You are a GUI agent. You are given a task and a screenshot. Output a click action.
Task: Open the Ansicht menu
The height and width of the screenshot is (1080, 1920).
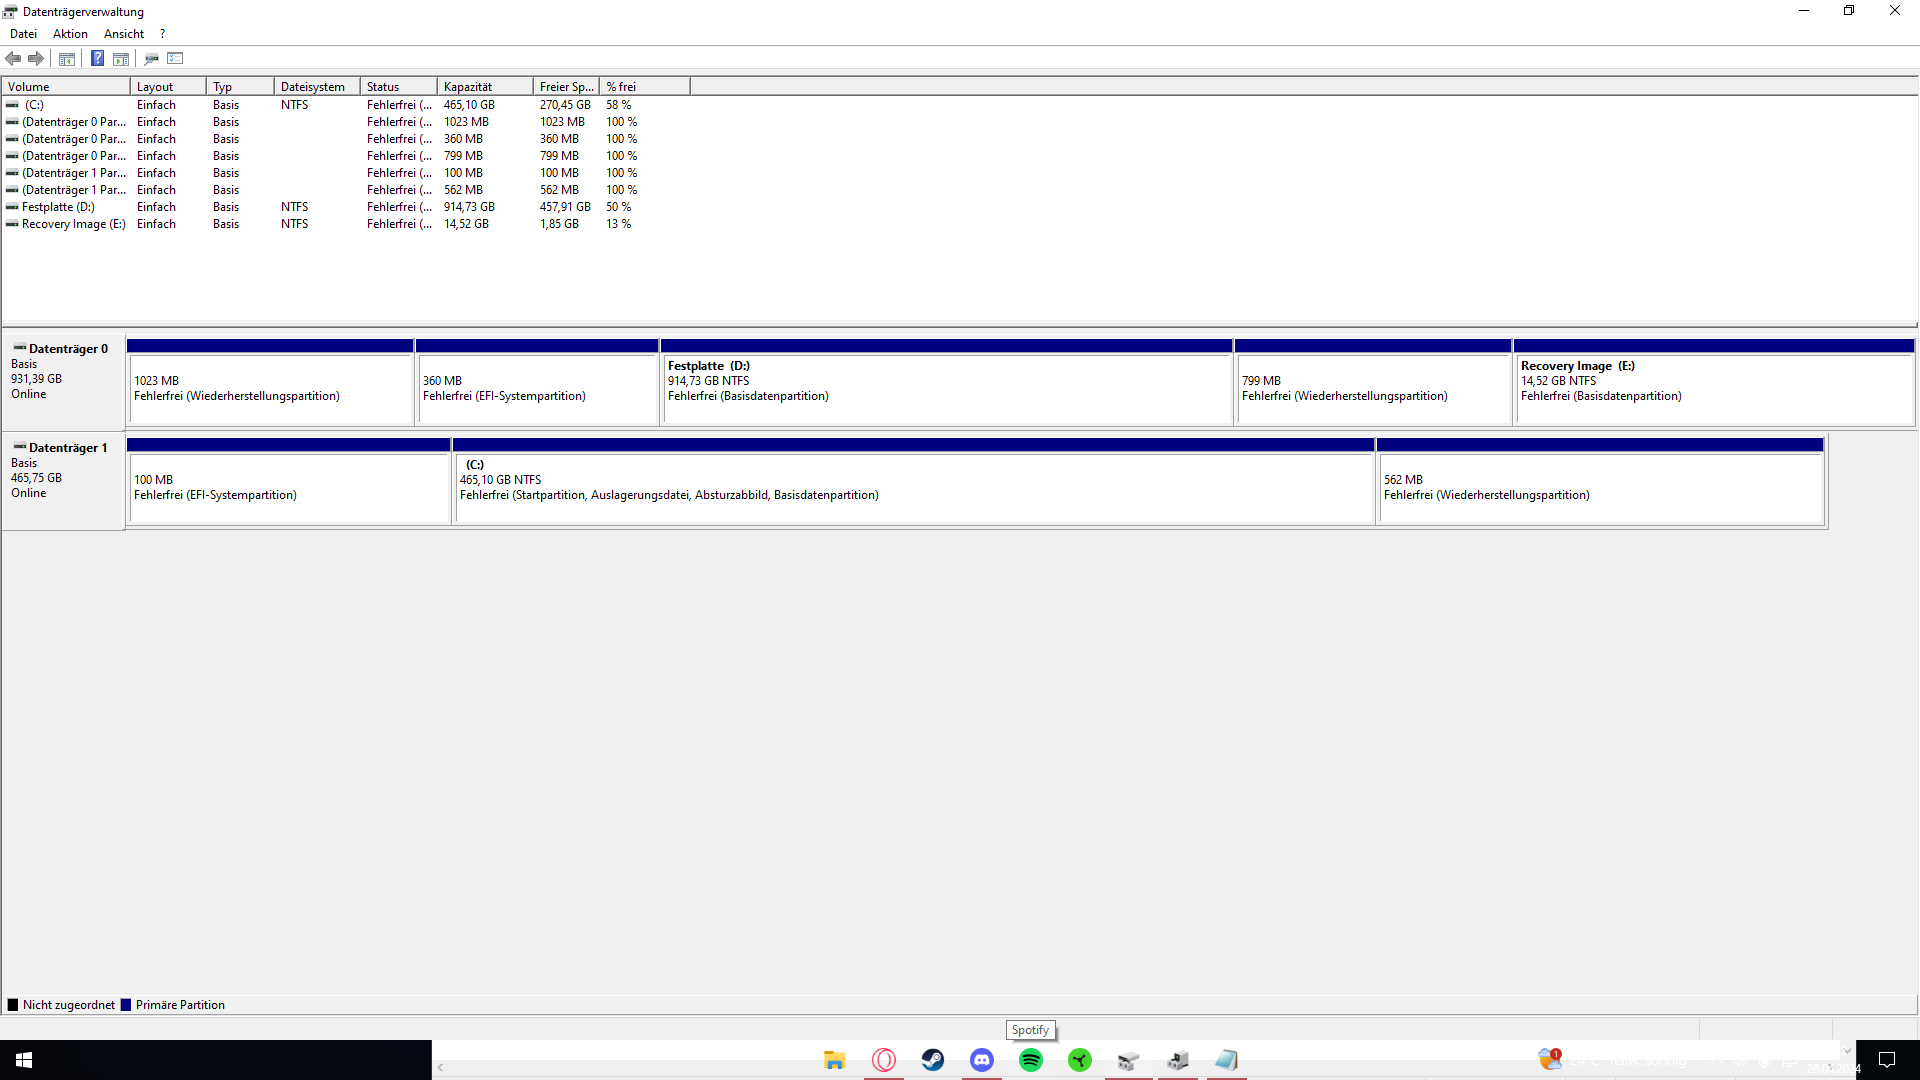pyautogui.click(x=124, y=34)
